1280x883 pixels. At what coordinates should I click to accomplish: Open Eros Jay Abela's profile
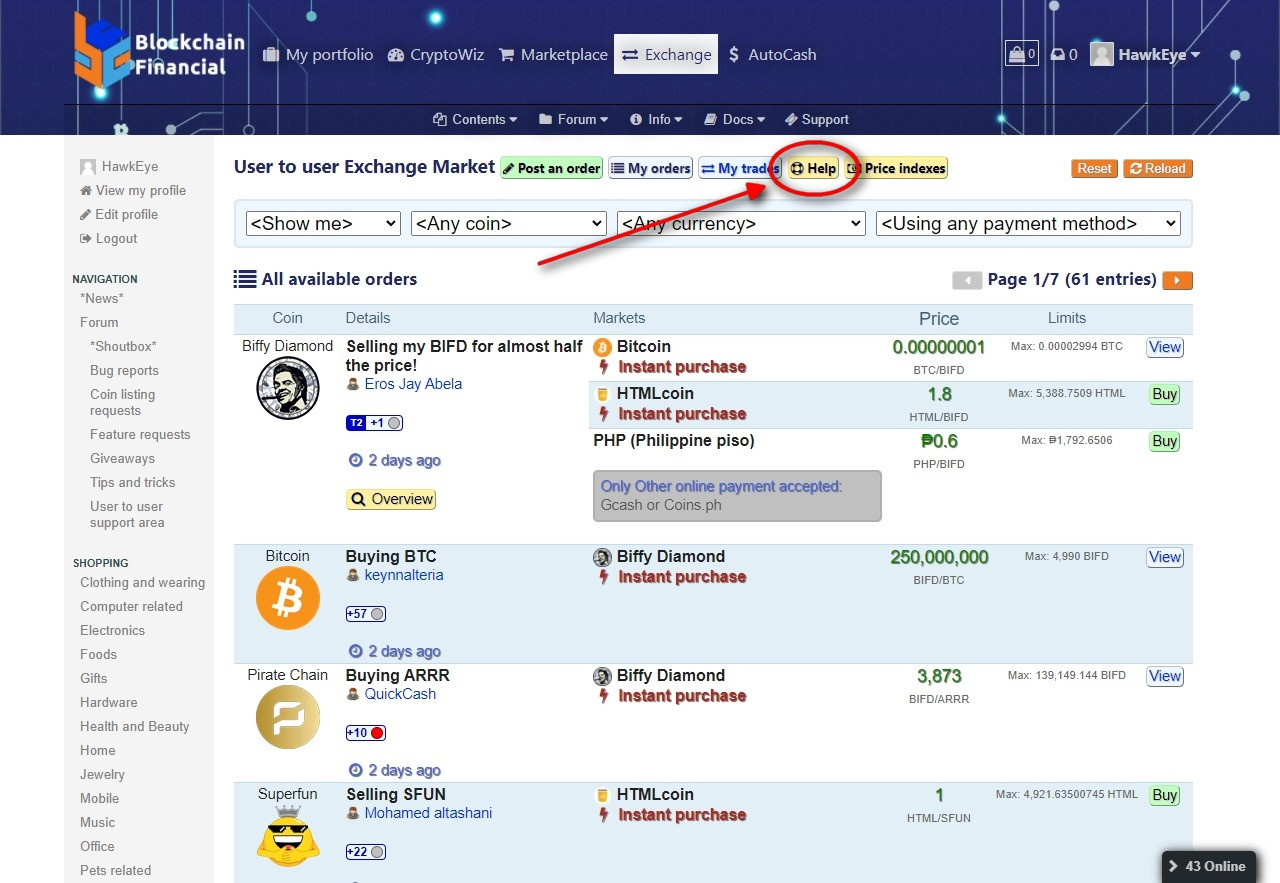coord(413,384)
